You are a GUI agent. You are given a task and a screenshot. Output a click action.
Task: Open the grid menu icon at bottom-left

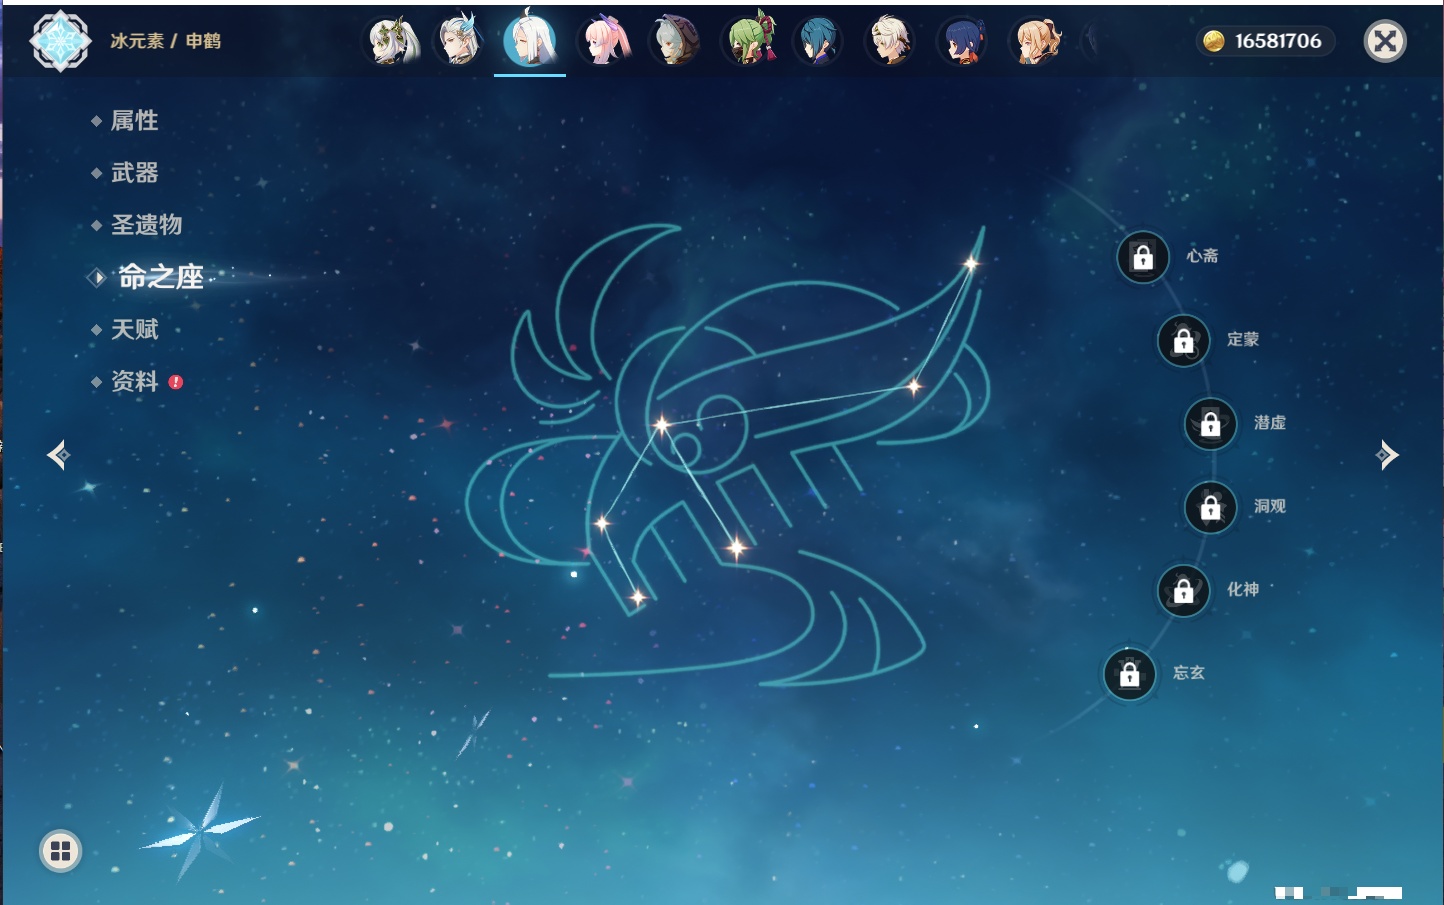60,851
